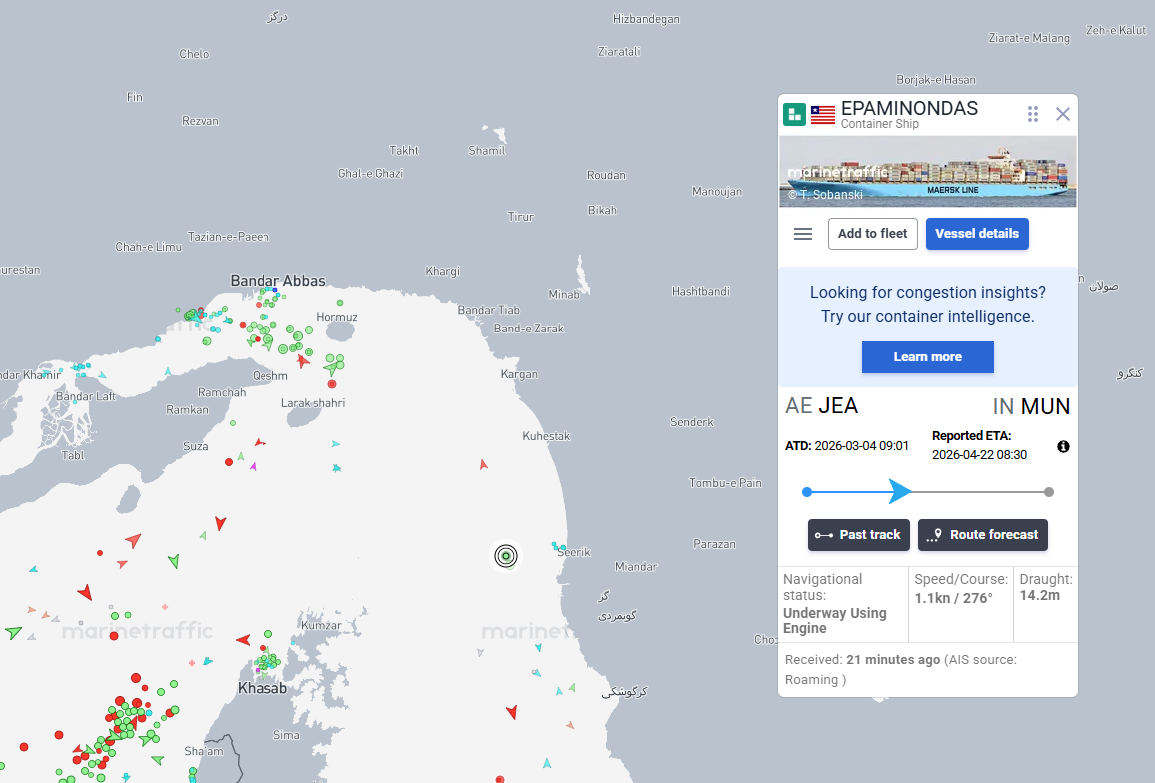Click the Larak shahri label
This screenshot has height=783, width=1155.
click(313, 403)
